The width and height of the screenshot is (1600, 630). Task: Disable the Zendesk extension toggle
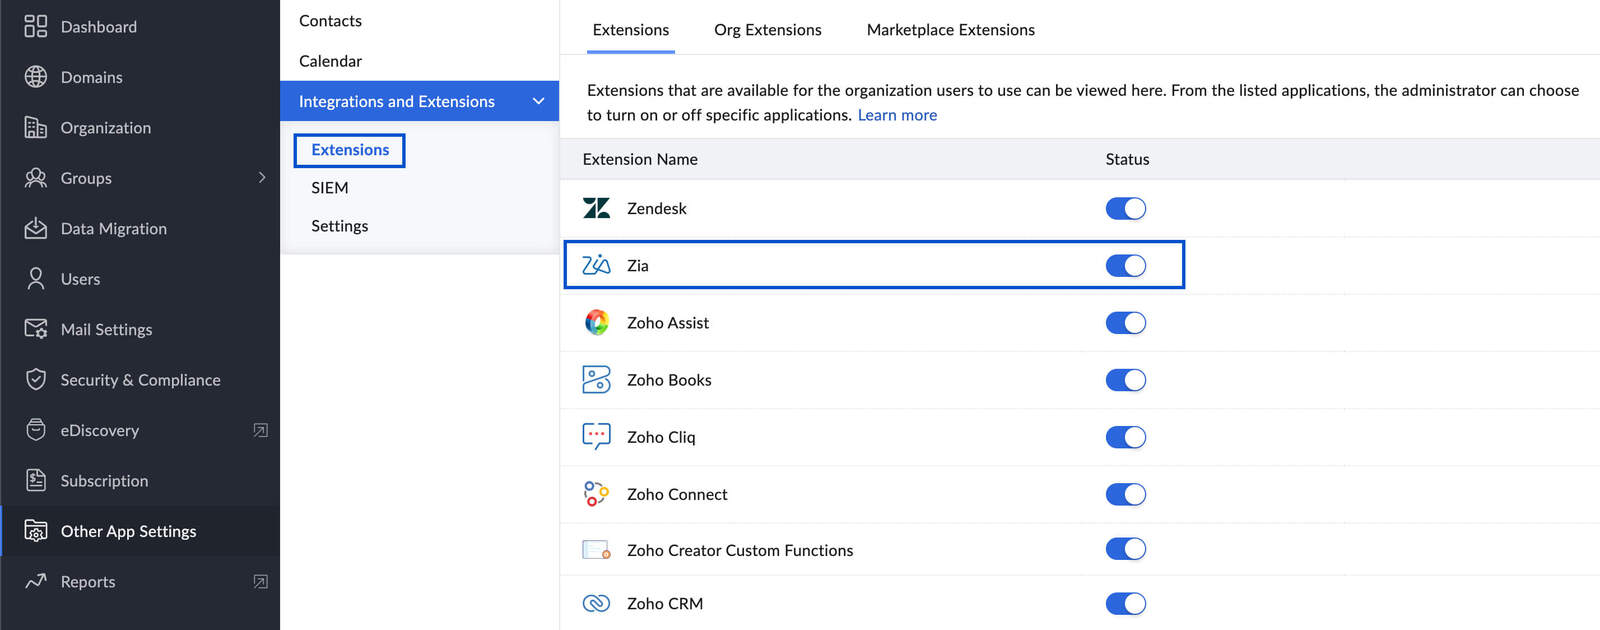coord(1126,208)
